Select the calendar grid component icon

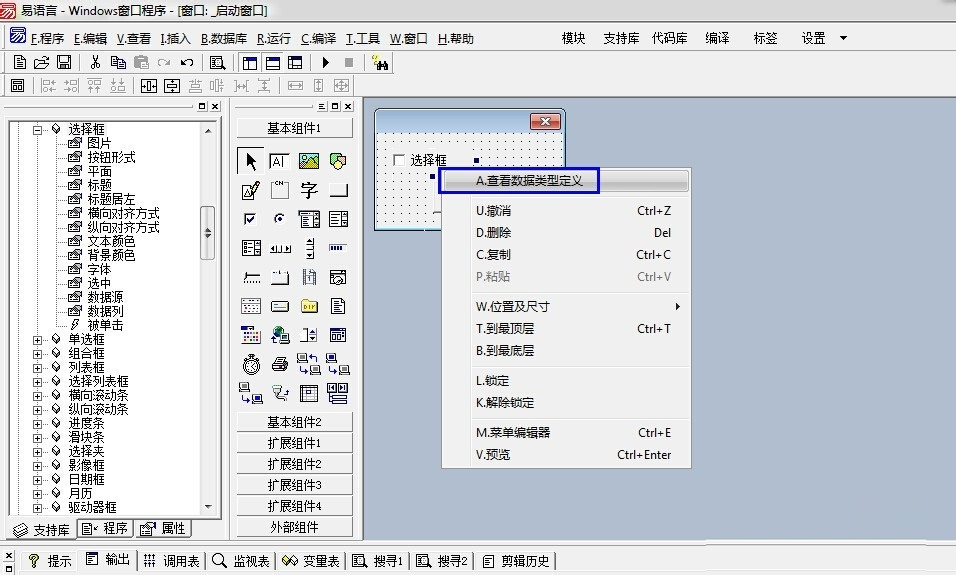pyautogui.click(x=251, y=335)
